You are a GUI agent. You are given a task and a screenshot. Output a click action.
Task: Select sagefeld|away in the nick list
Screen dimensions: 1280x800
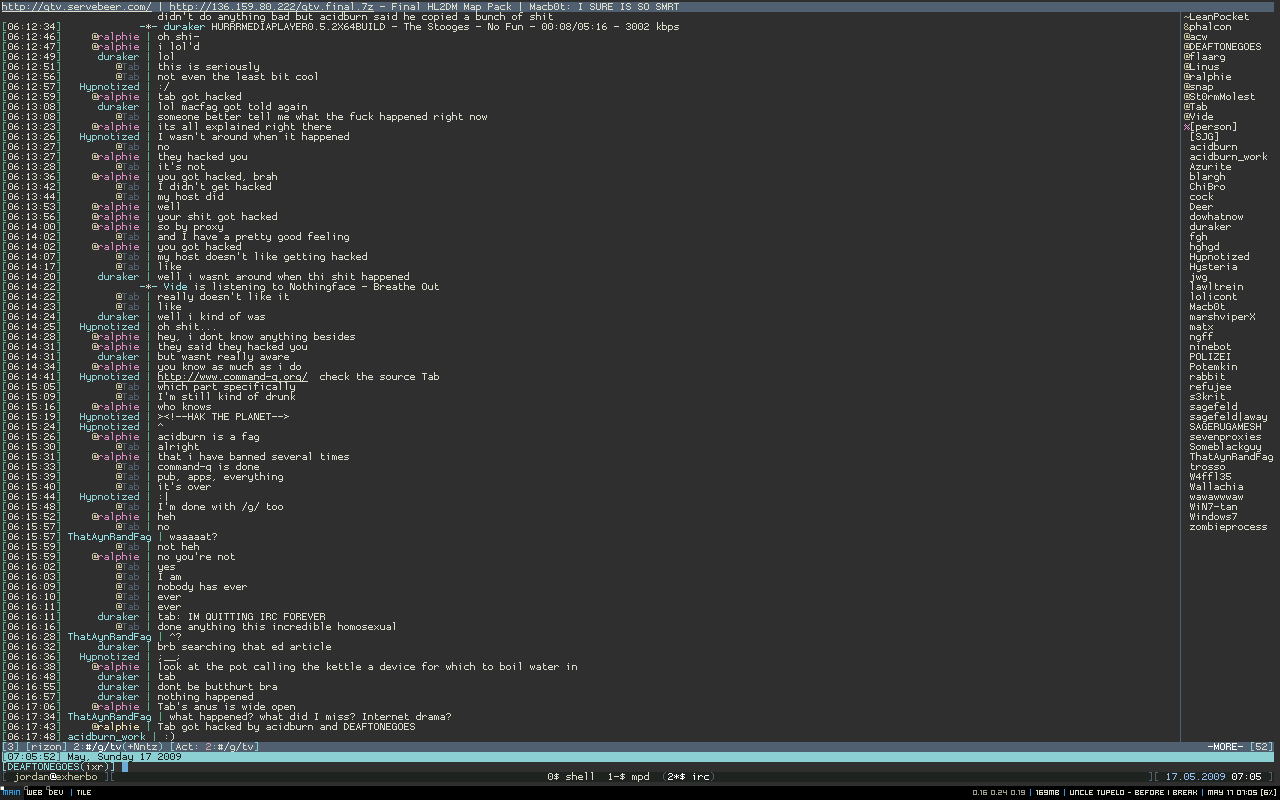click(x=1228, y=417)
